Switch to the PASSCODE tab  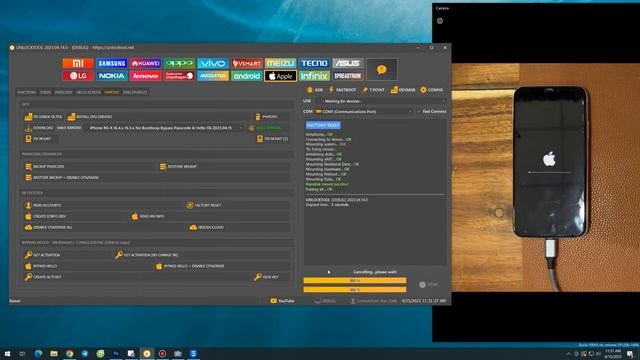coord(63,92)
